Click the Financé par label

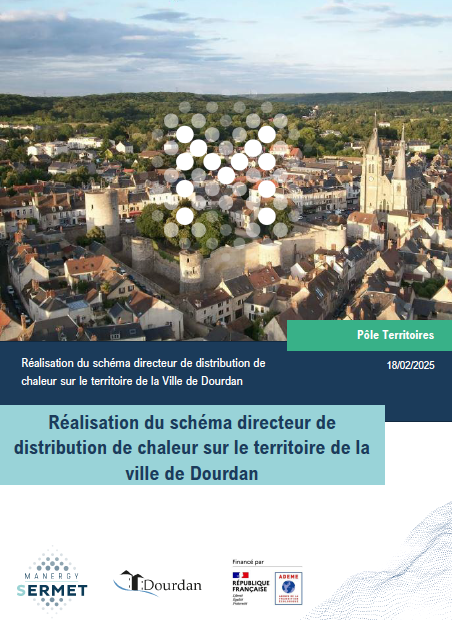248,561
